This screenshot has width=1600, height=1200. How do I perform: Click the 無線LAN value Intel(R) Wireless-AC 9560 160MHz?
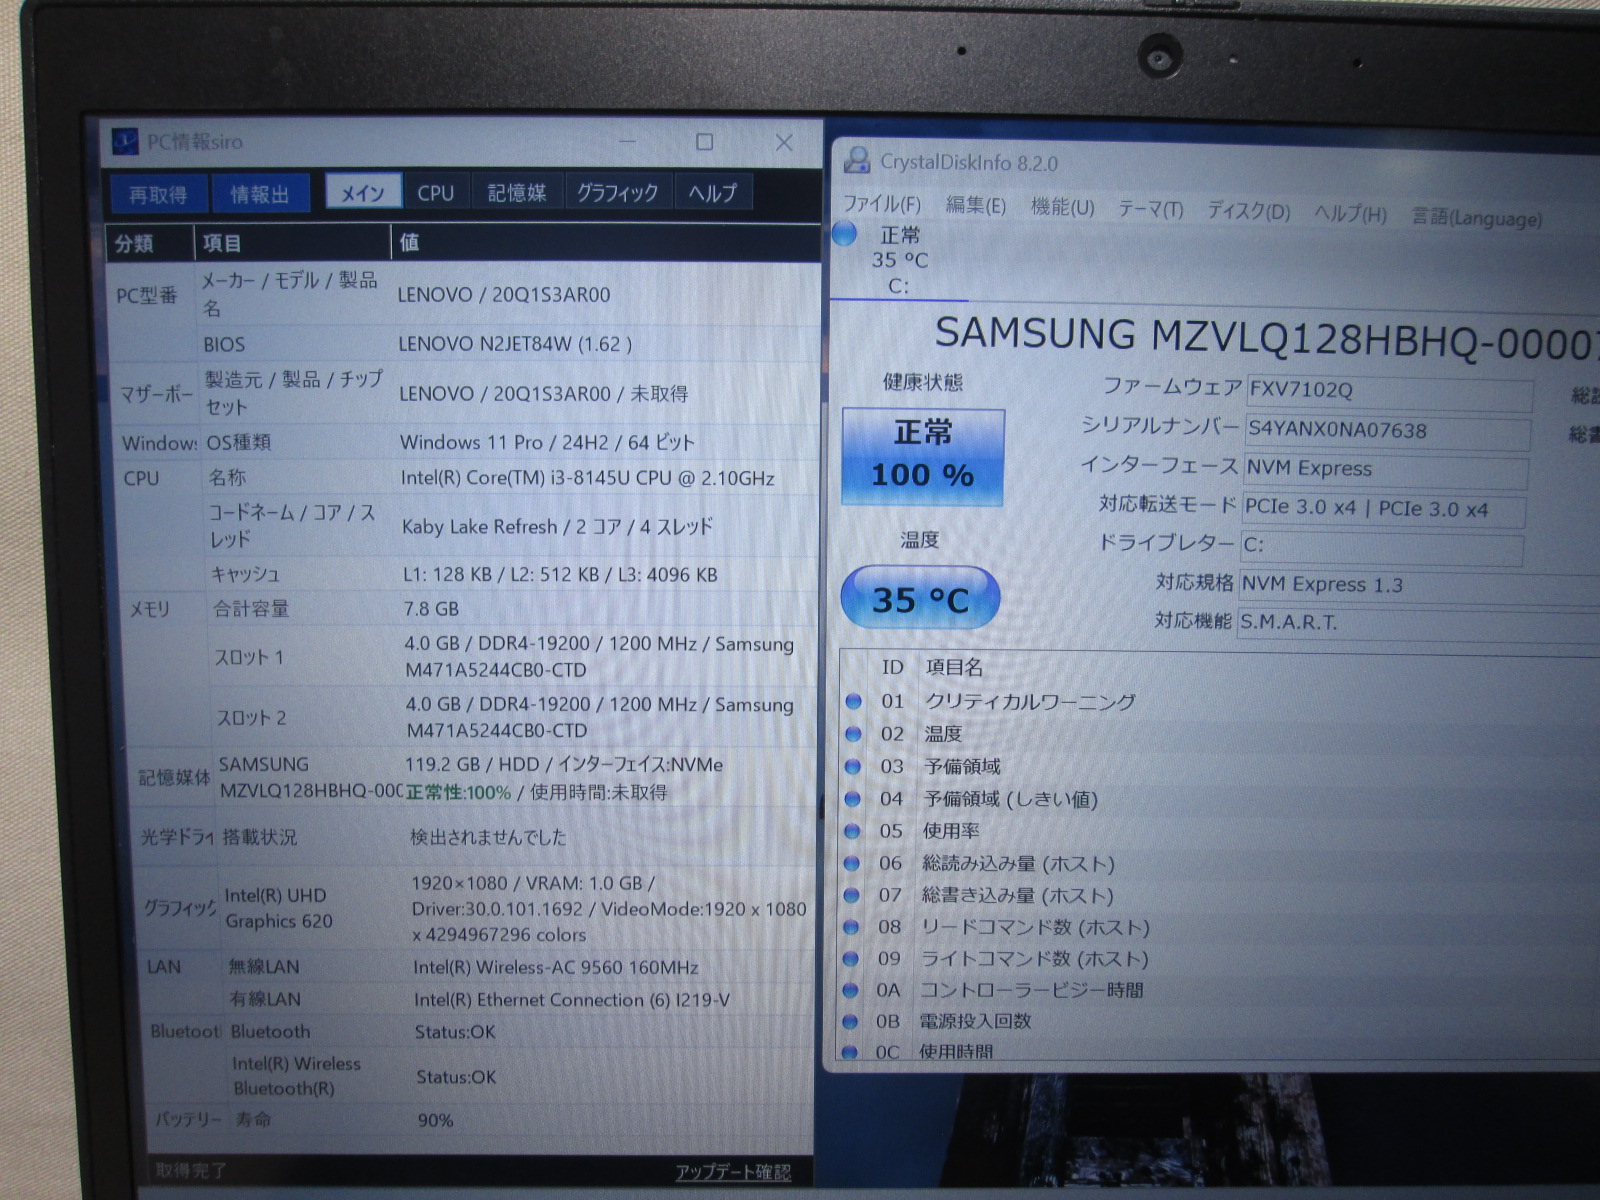(556, 967)
